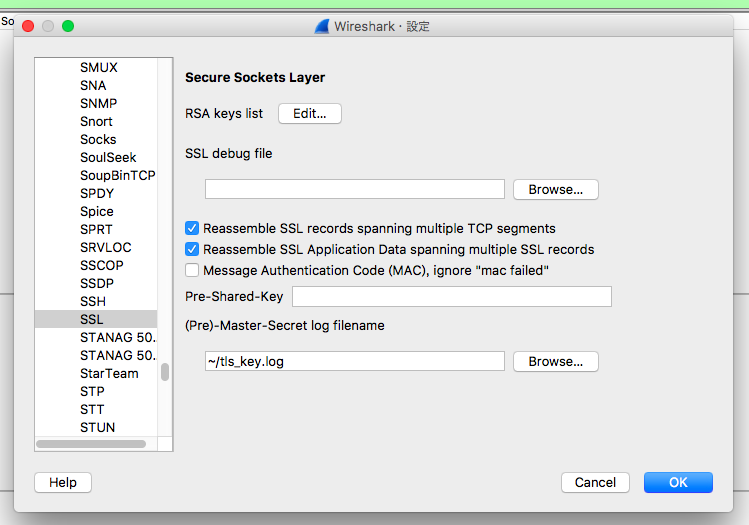Select SPRT in the list
749x525 pixels.
coord(96,229)
